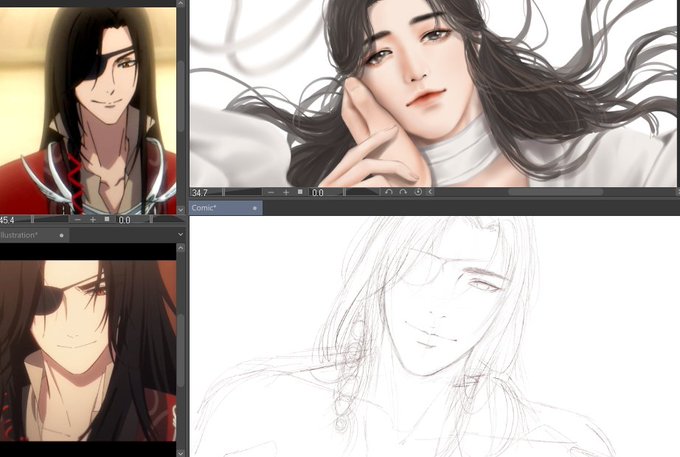Click the horizontal scrollbar of the portrait canvas

pyautogui.click(x=555, y=192)
